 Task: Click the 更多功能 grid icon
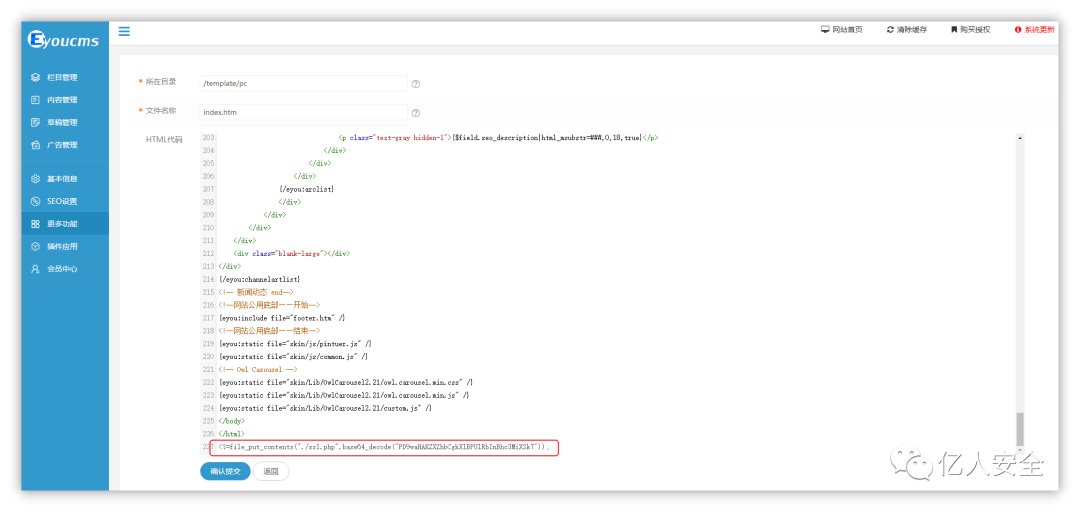[x=35, y=224]
